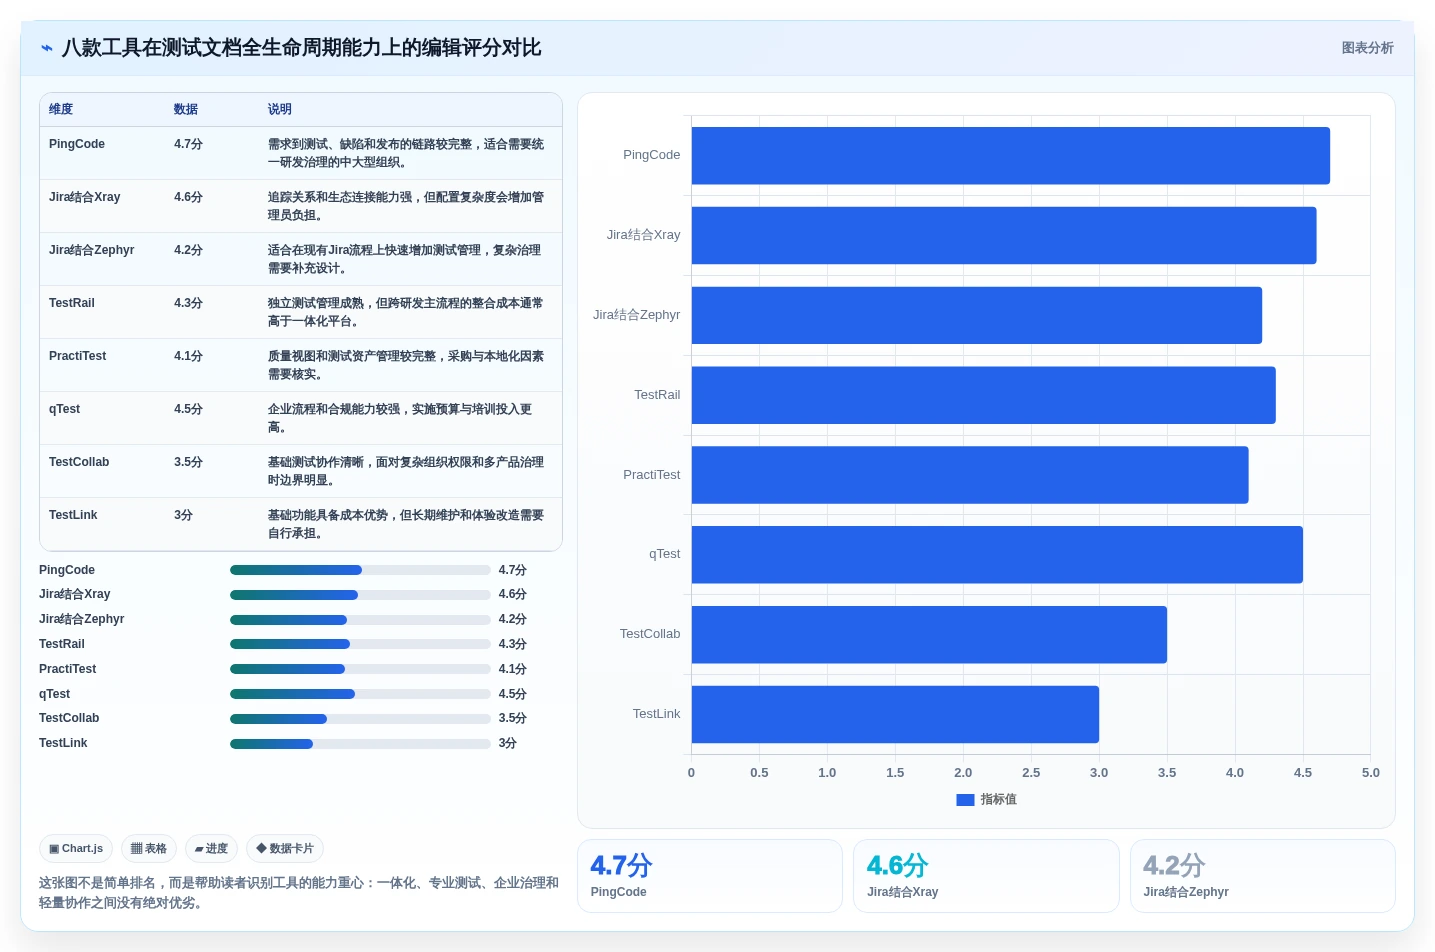Click the 3.5分 value beside TestCollab progress bar
The height and width of the screenshot is (952, 1435).
[513, 719]
